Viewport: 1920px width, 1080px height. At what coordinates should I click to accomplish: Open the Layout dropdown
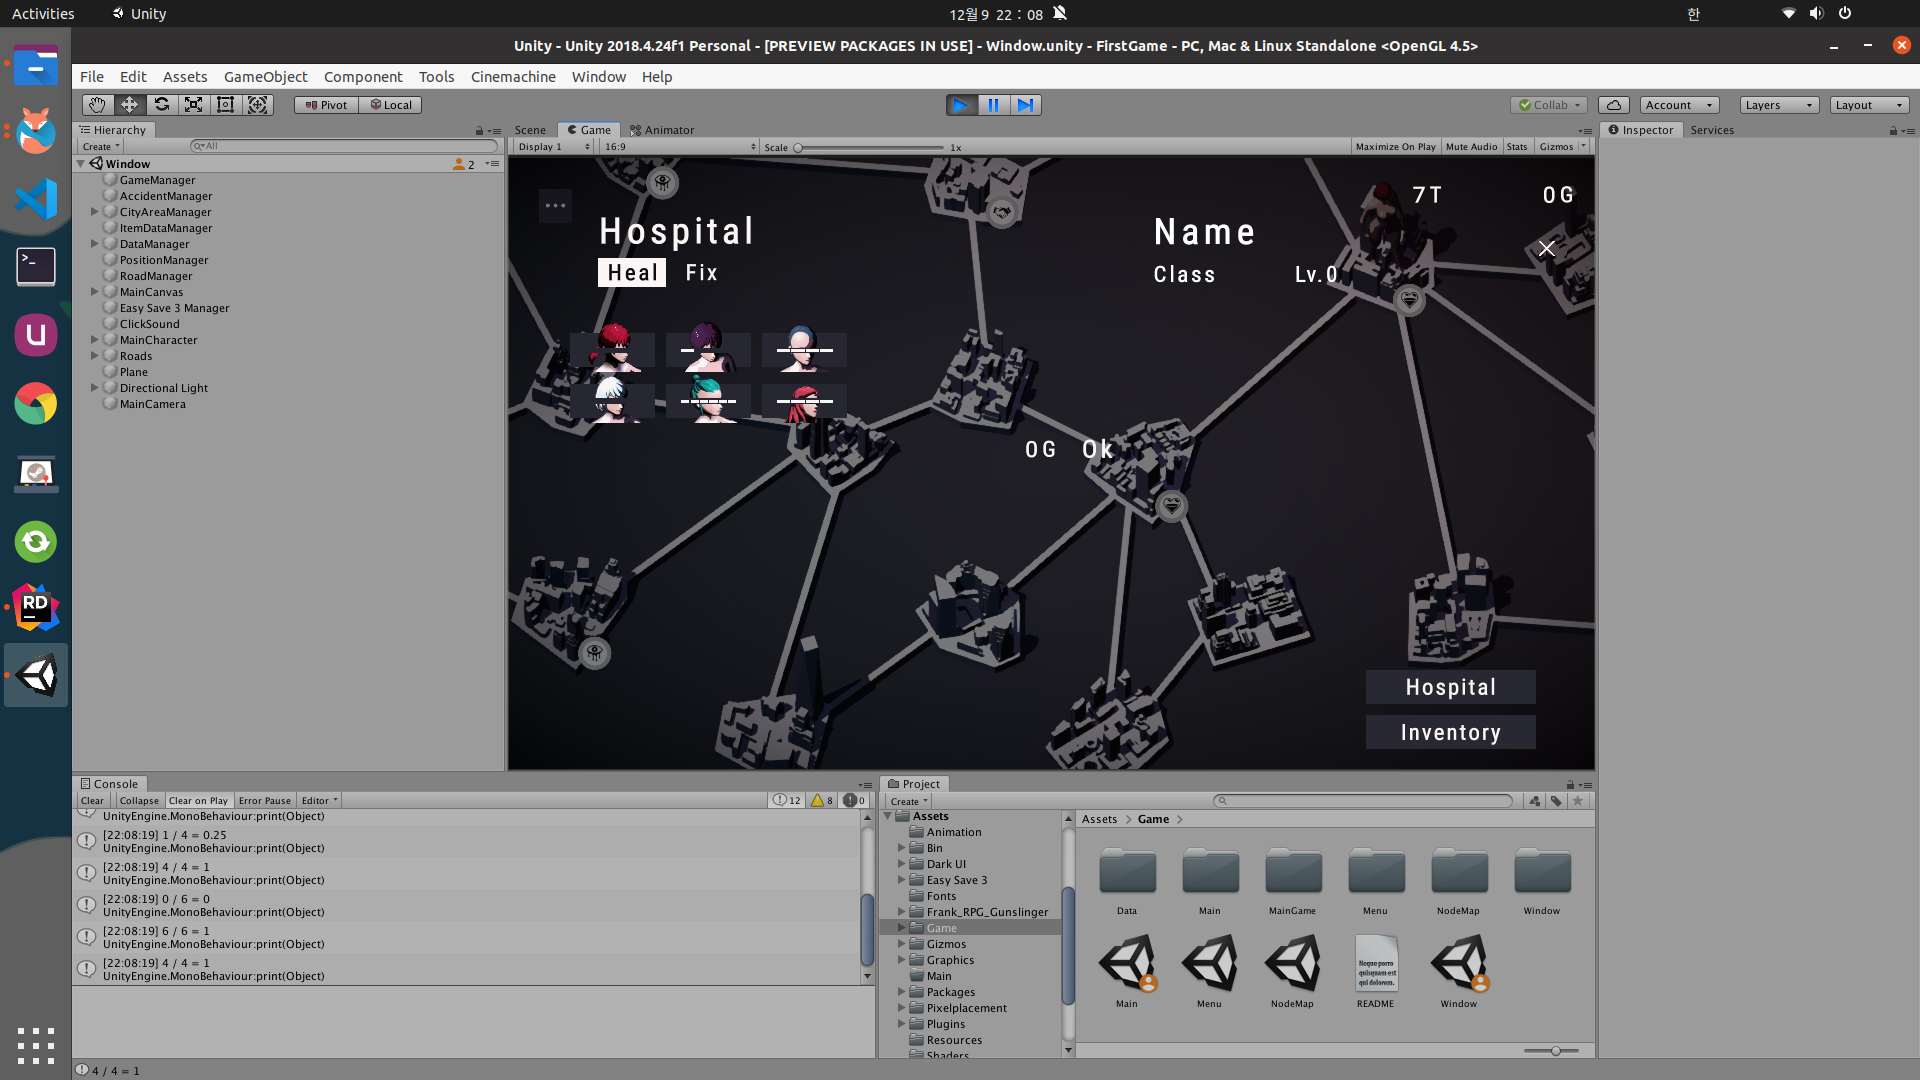[1869, 105]
